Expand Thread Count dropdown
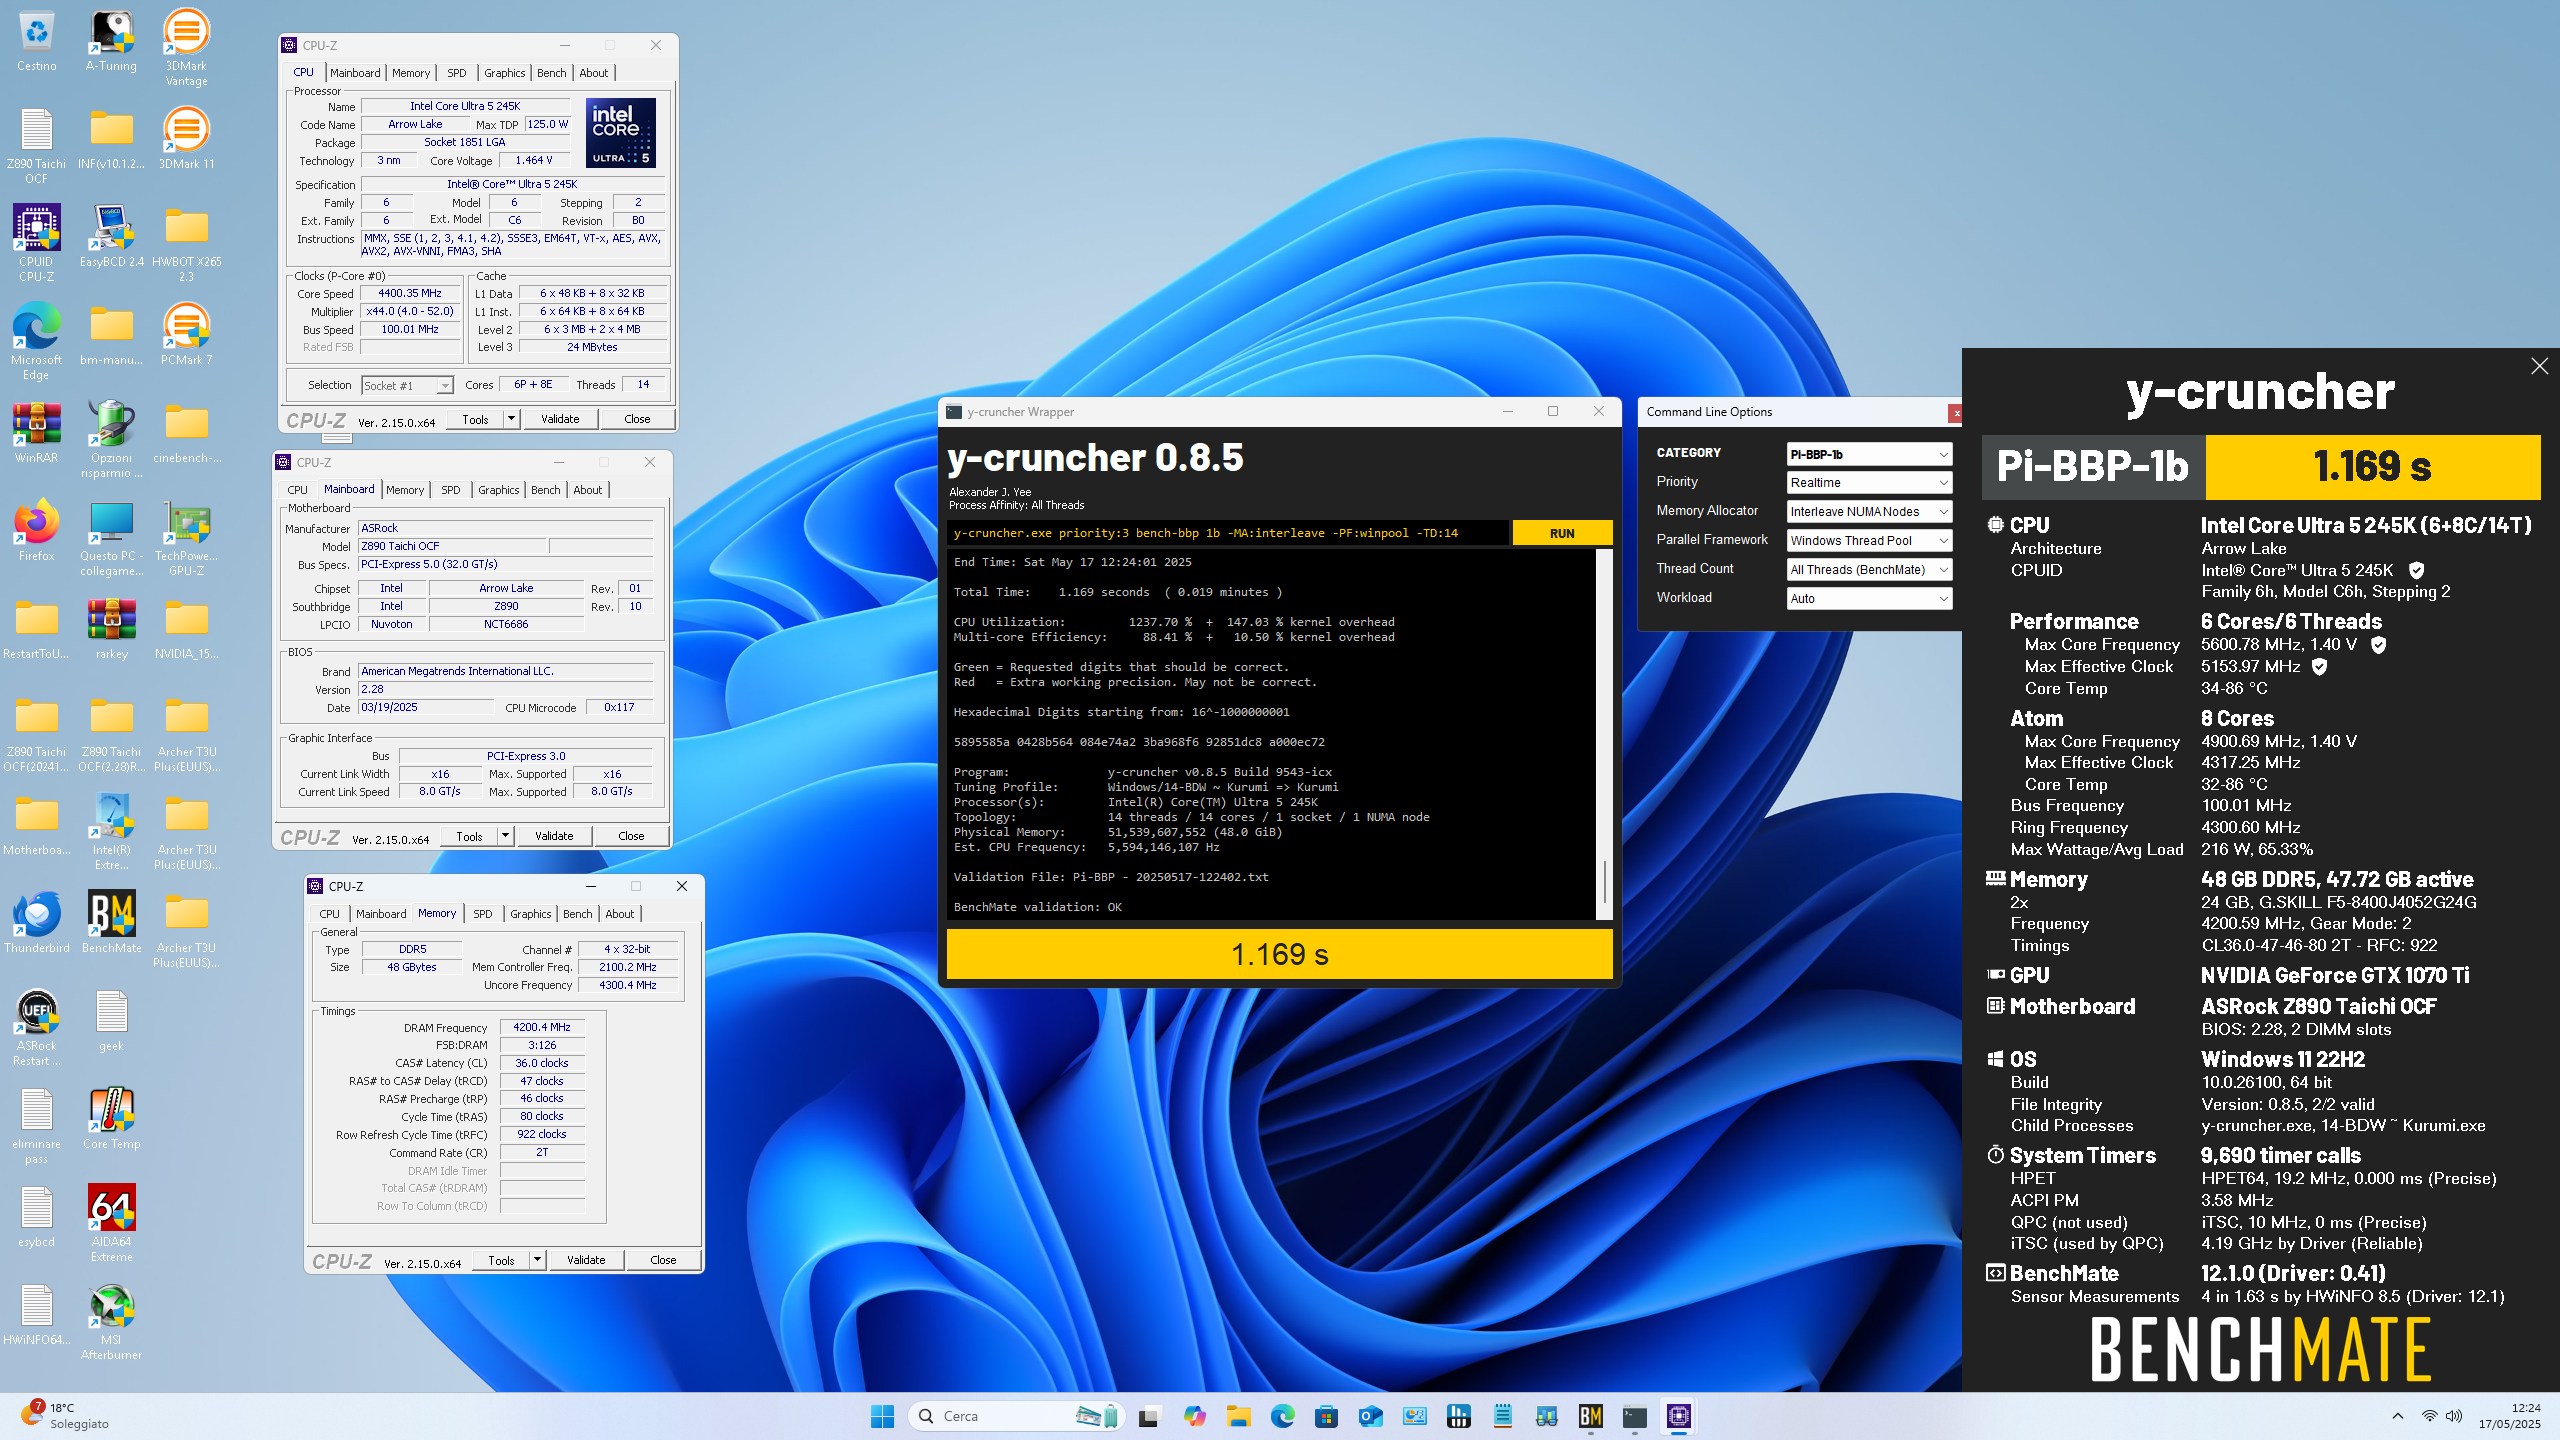This screenshot has height=1440, width=2560. coord(1868,569)
